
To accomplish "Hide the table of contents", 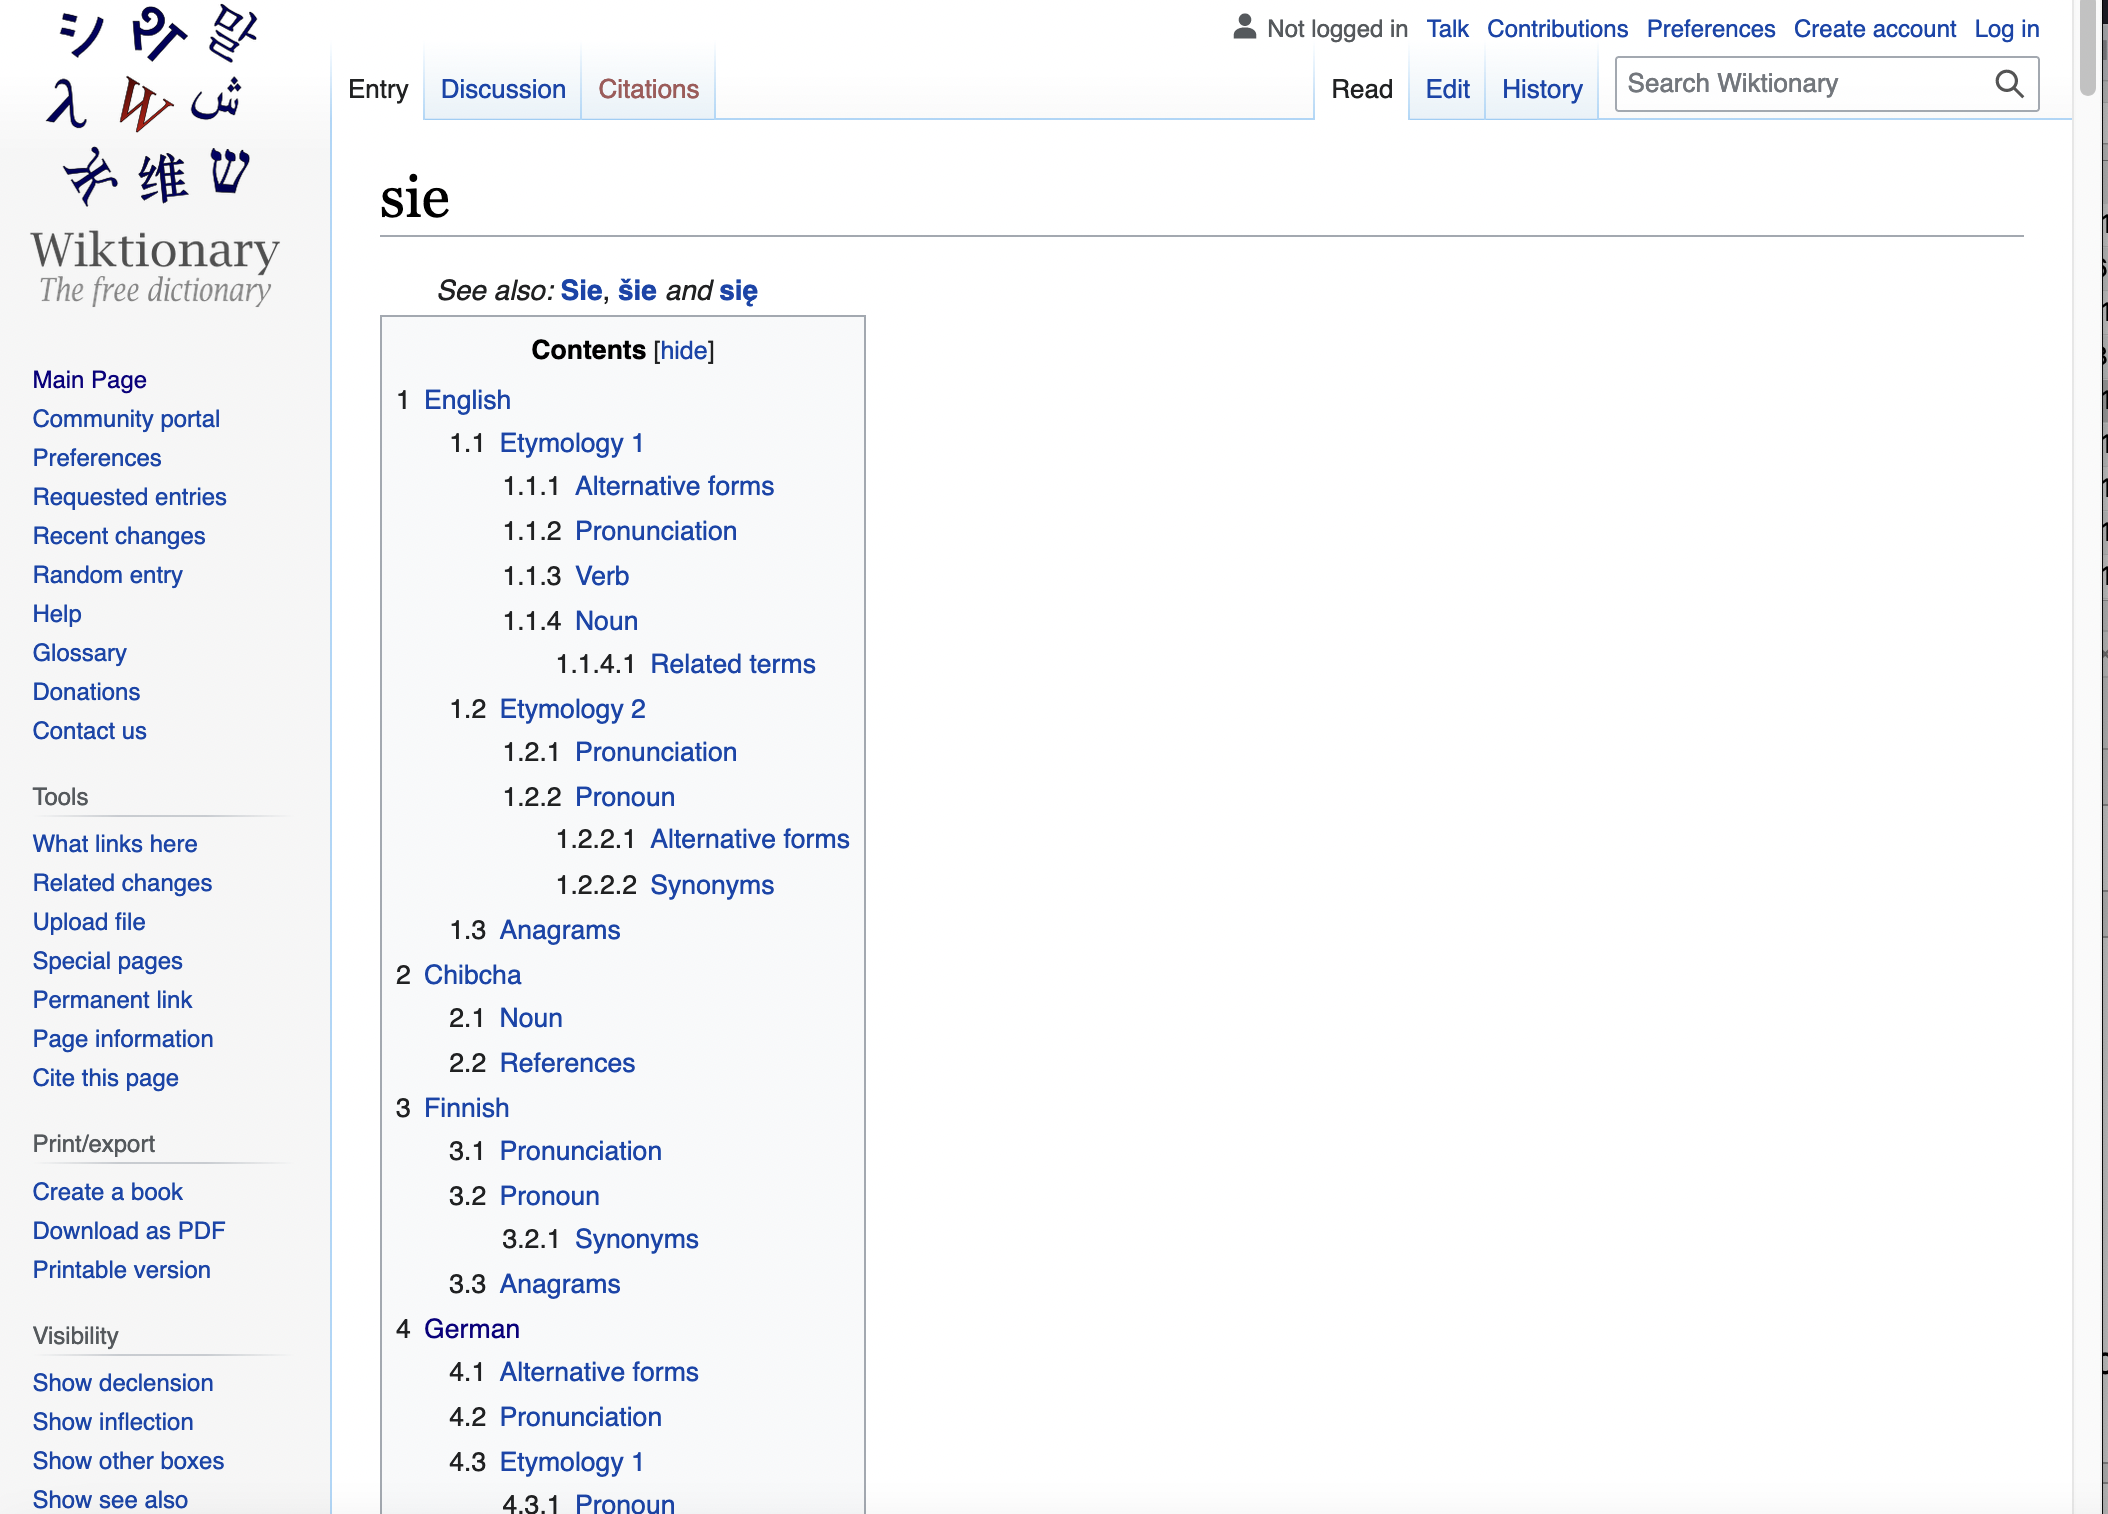I will [683, 350].
